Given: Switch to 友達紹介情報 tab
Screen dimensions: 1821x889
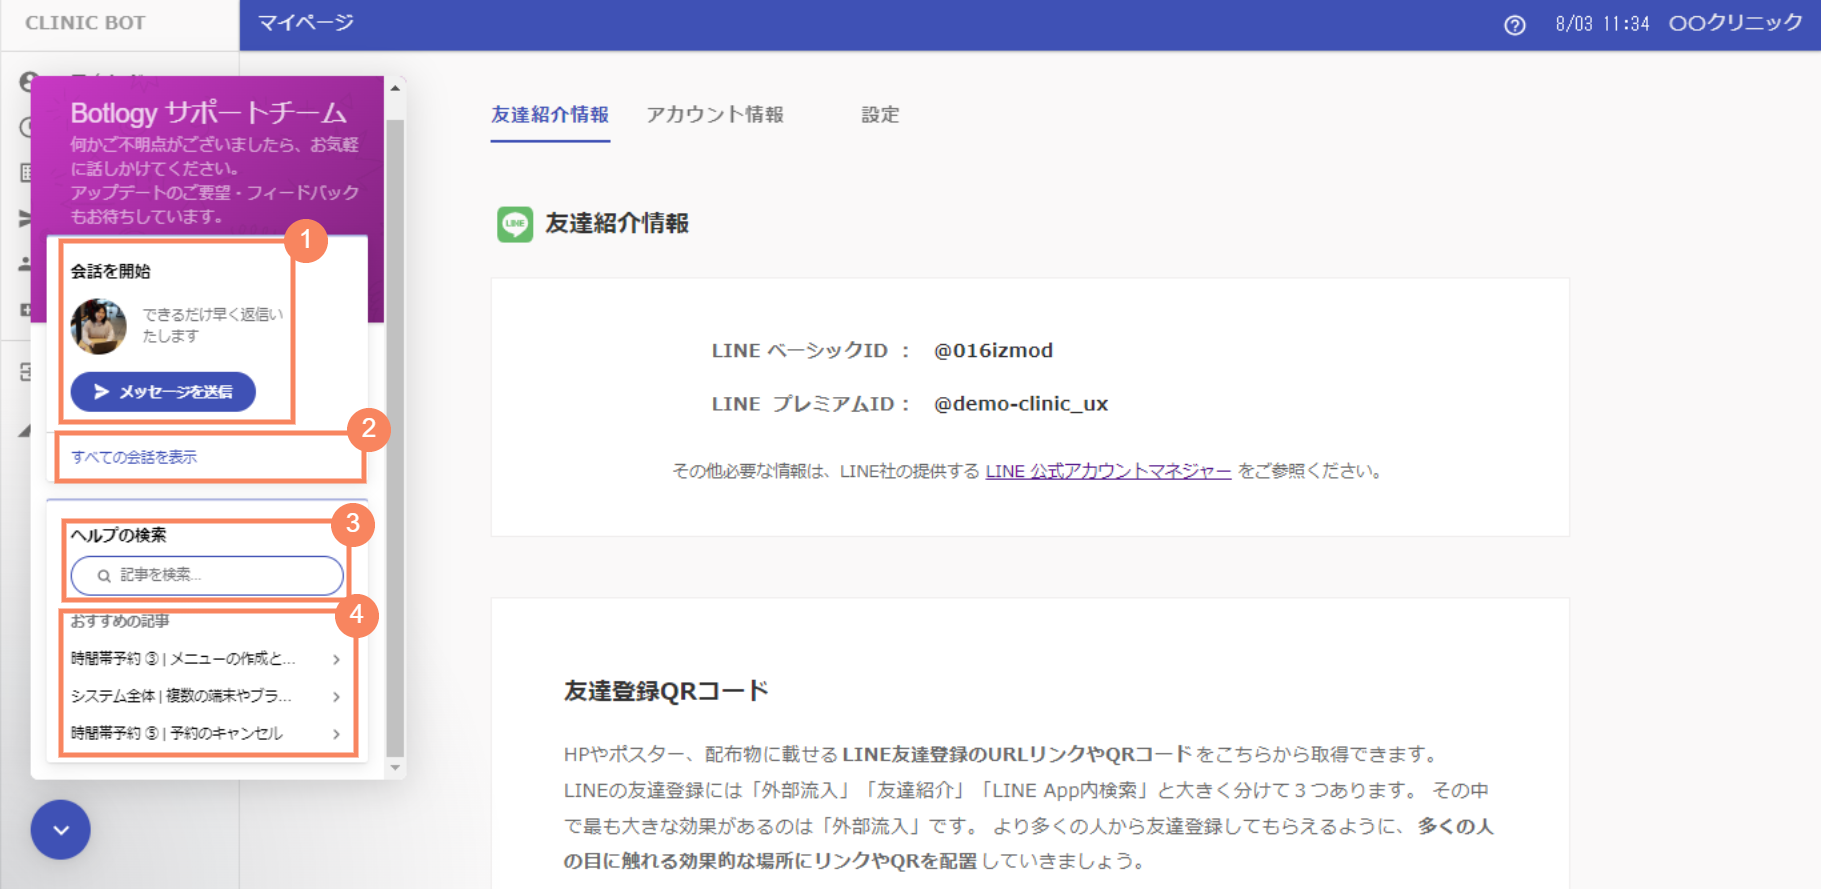Looking at the screenshot, I should (550, 115).
